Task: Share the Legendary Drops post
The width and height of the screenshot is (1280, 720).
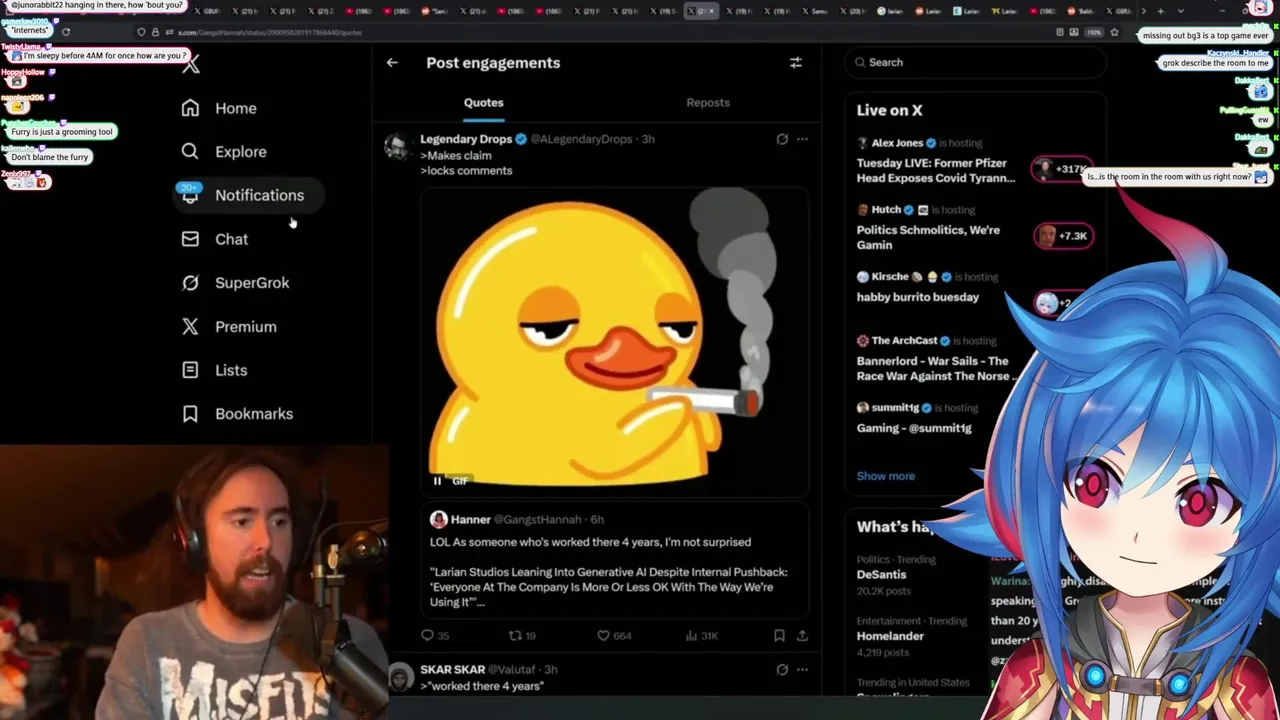Action: (x=802, y=636)
